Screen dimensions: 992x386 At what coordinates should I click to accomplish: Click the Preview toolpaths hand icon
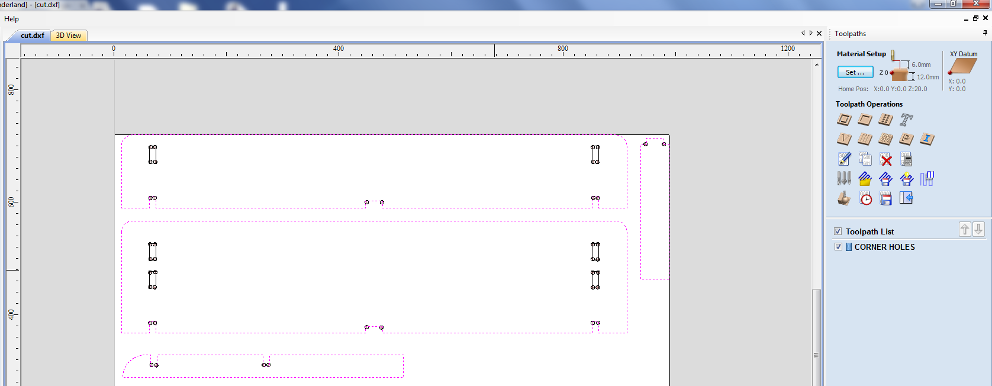point(843,199)
